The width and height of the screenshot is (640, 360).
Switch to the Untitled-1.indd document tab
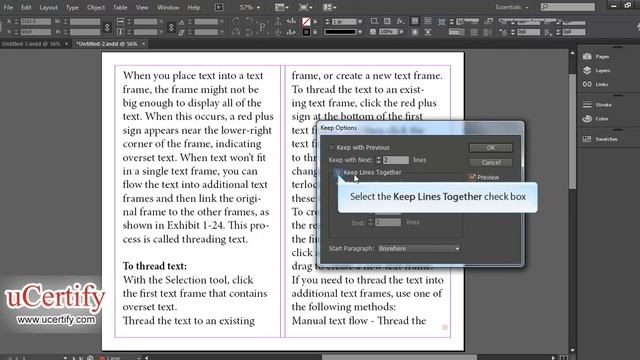coord(31,44)
